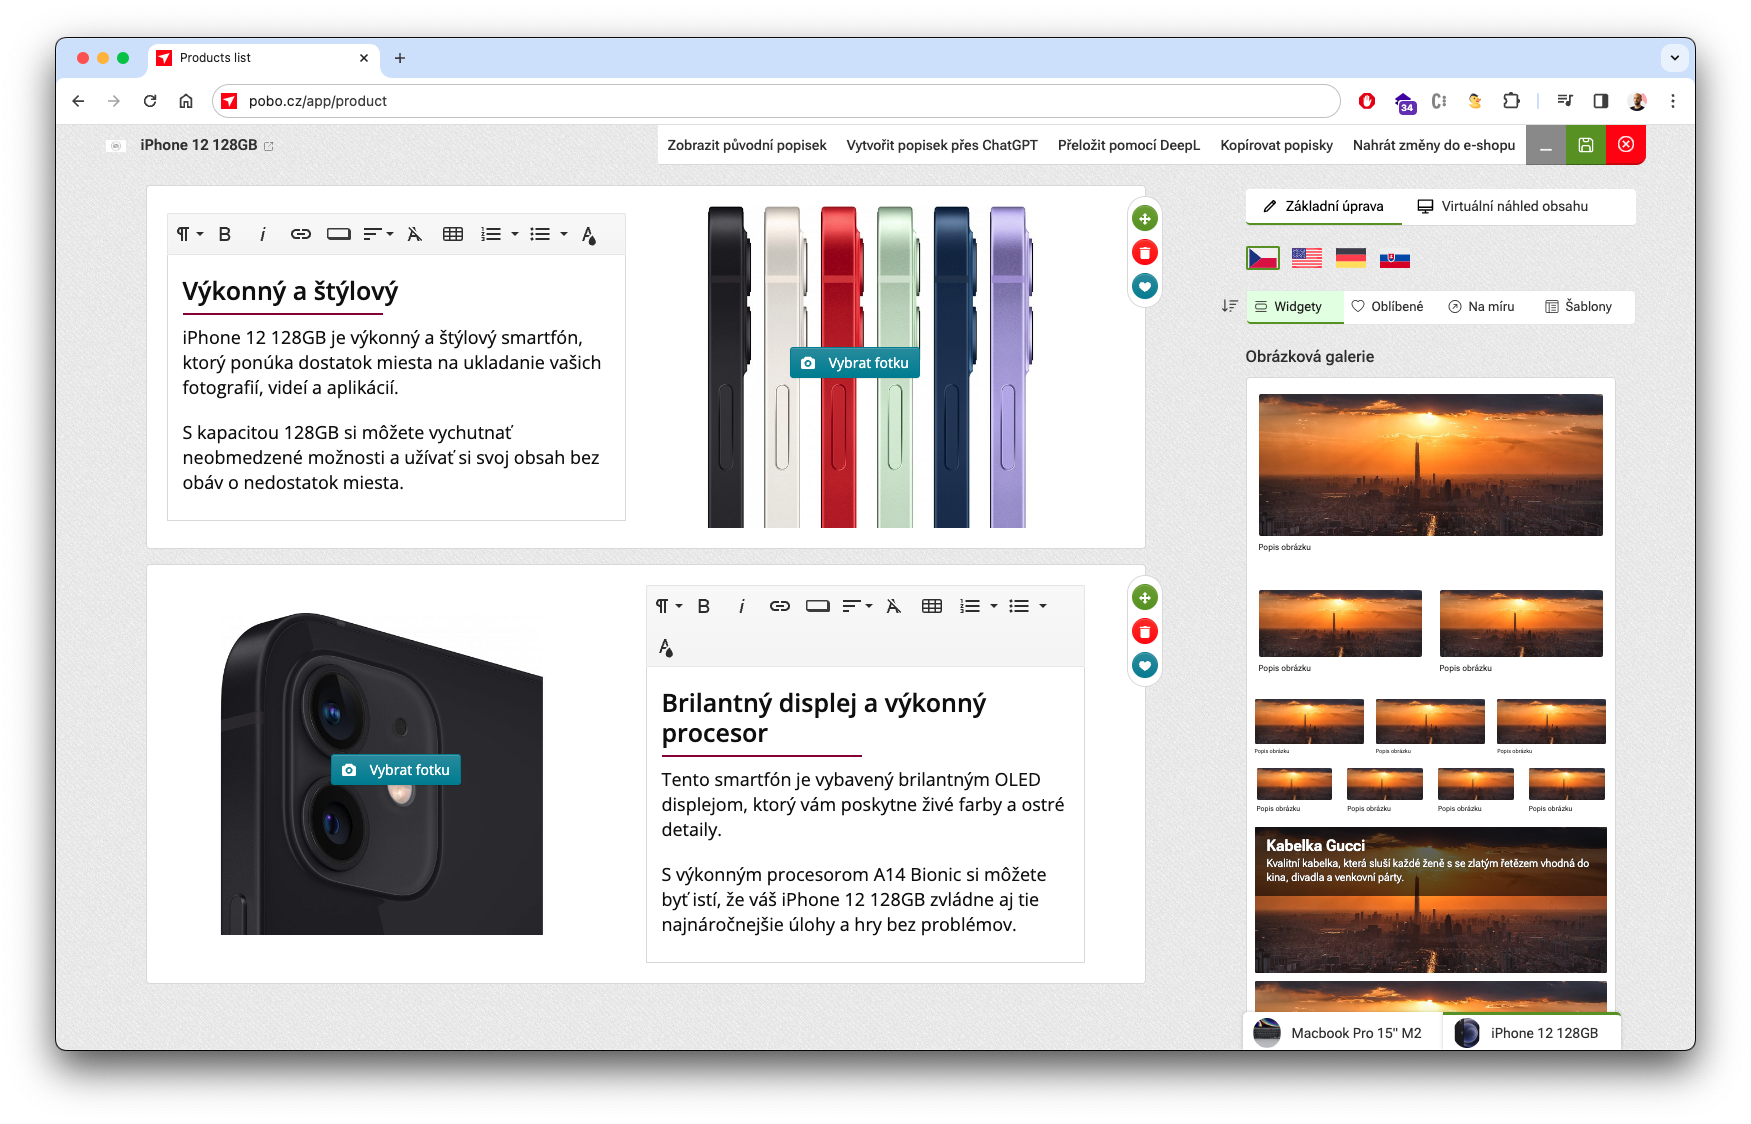Insert a button element in the first editor
Viewport: 1751px width, 1124px height.
point(339,234)
